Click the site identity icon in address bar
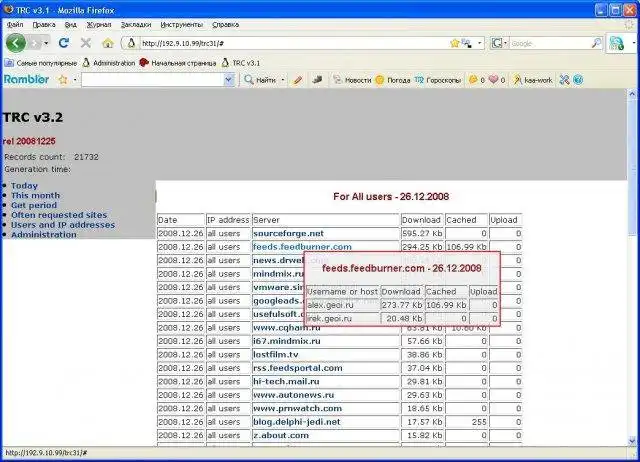 pyautogui.click(x=131, y=43)
